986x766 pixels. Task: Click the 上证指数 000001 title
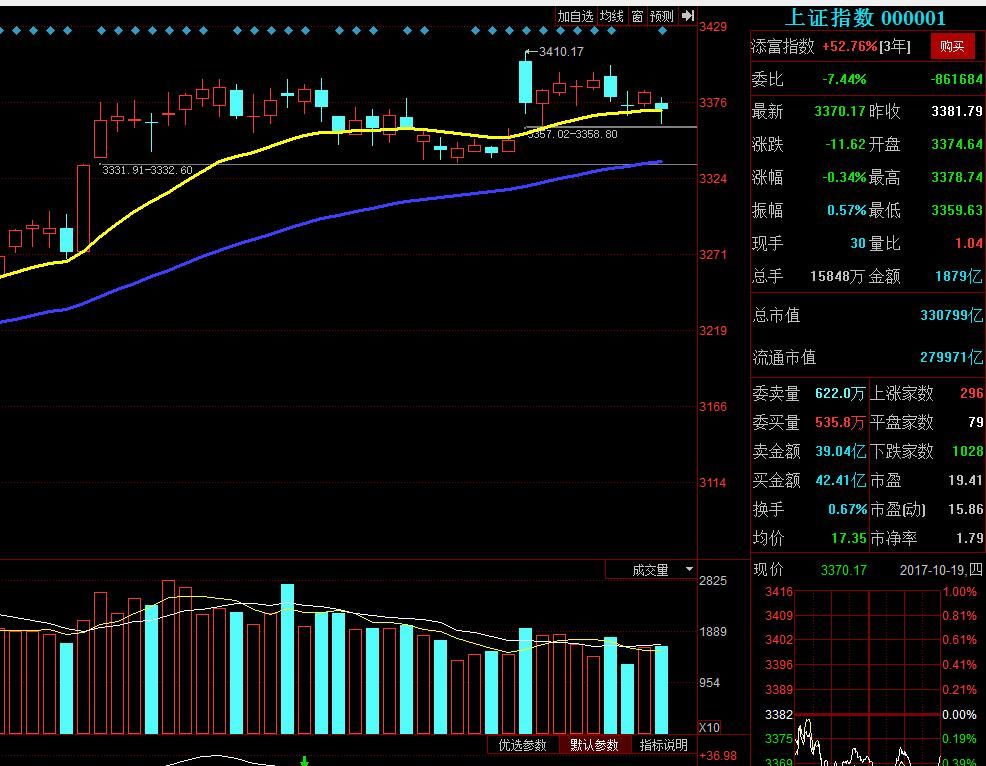(864, 17)
